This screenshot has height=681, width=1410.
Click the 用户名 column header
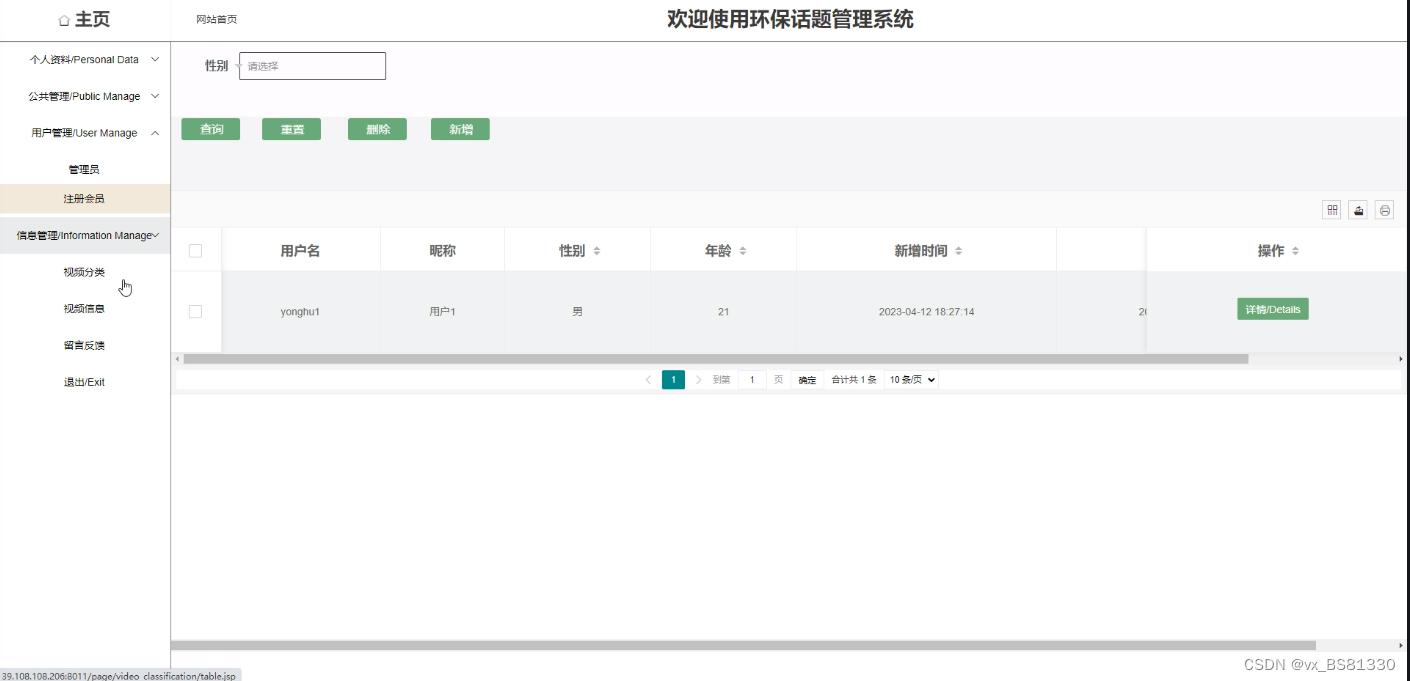[x=300, y=251]
